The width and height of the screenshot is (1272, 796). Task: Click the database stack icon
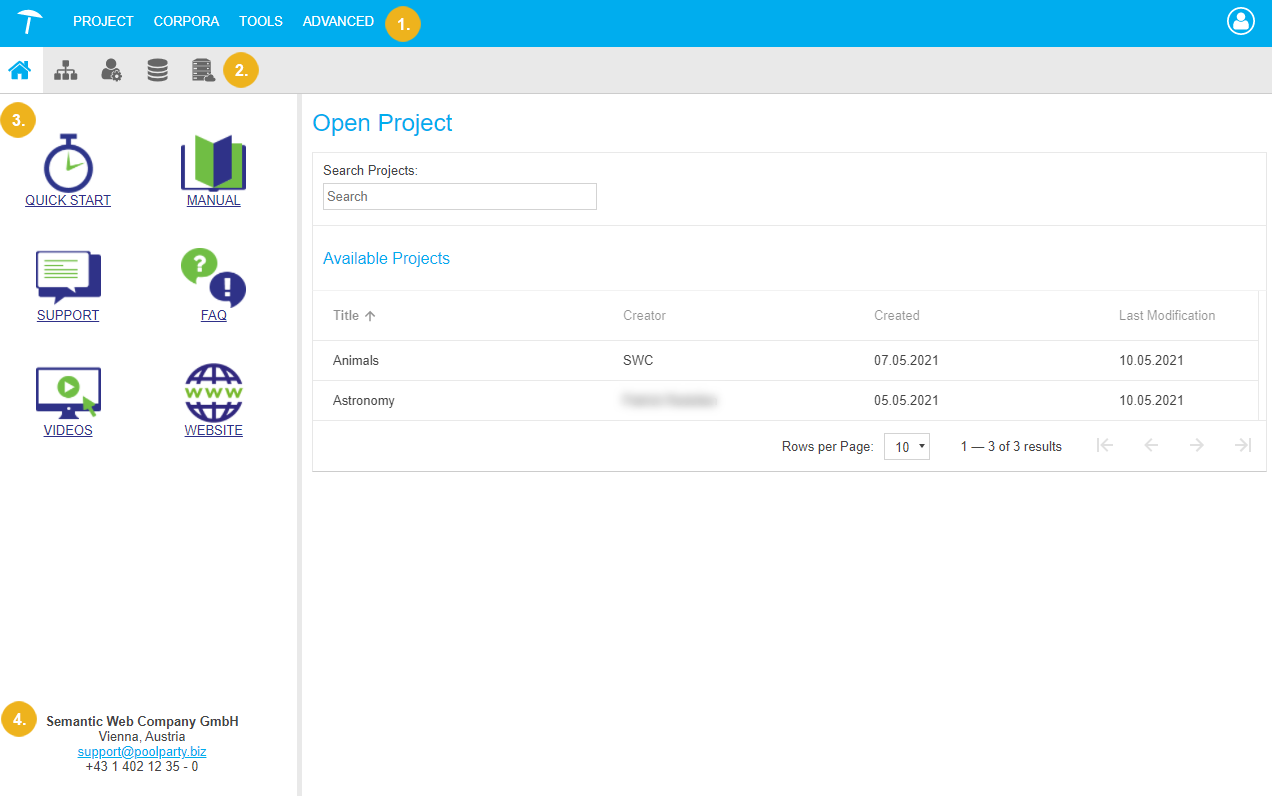click(157, 71)
